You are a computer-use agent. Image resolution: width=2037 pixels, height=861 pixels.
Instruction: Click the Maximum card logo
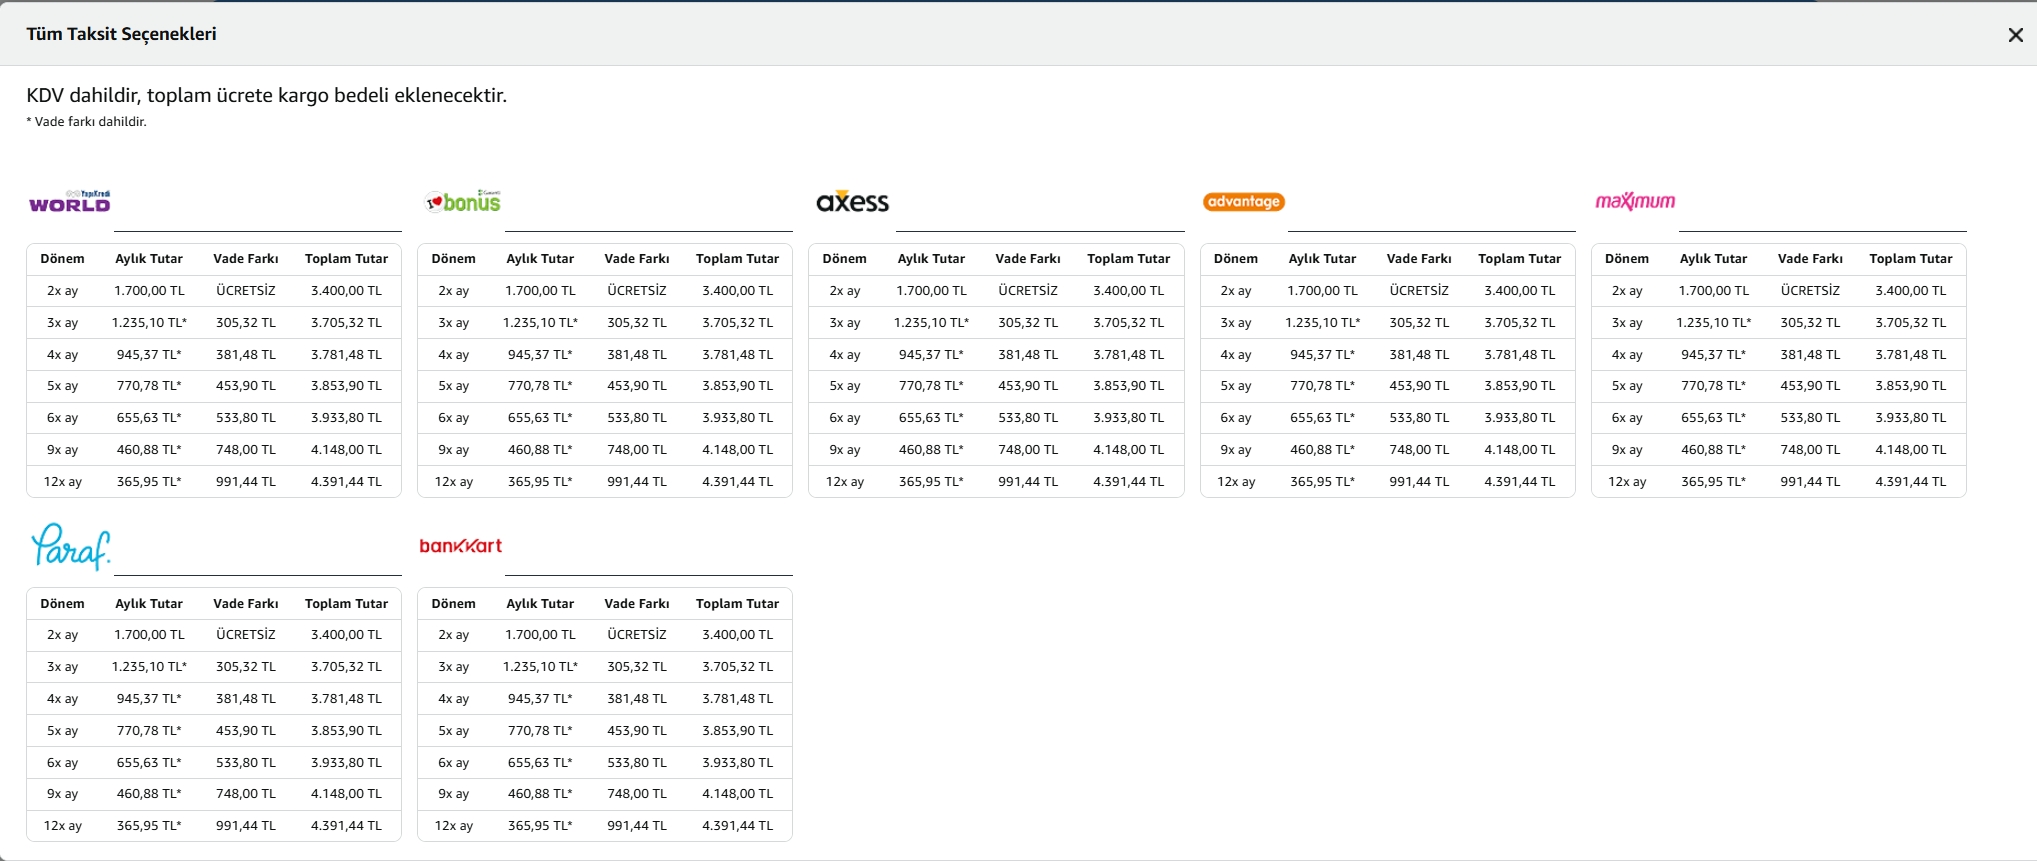tap(1635, 201)
